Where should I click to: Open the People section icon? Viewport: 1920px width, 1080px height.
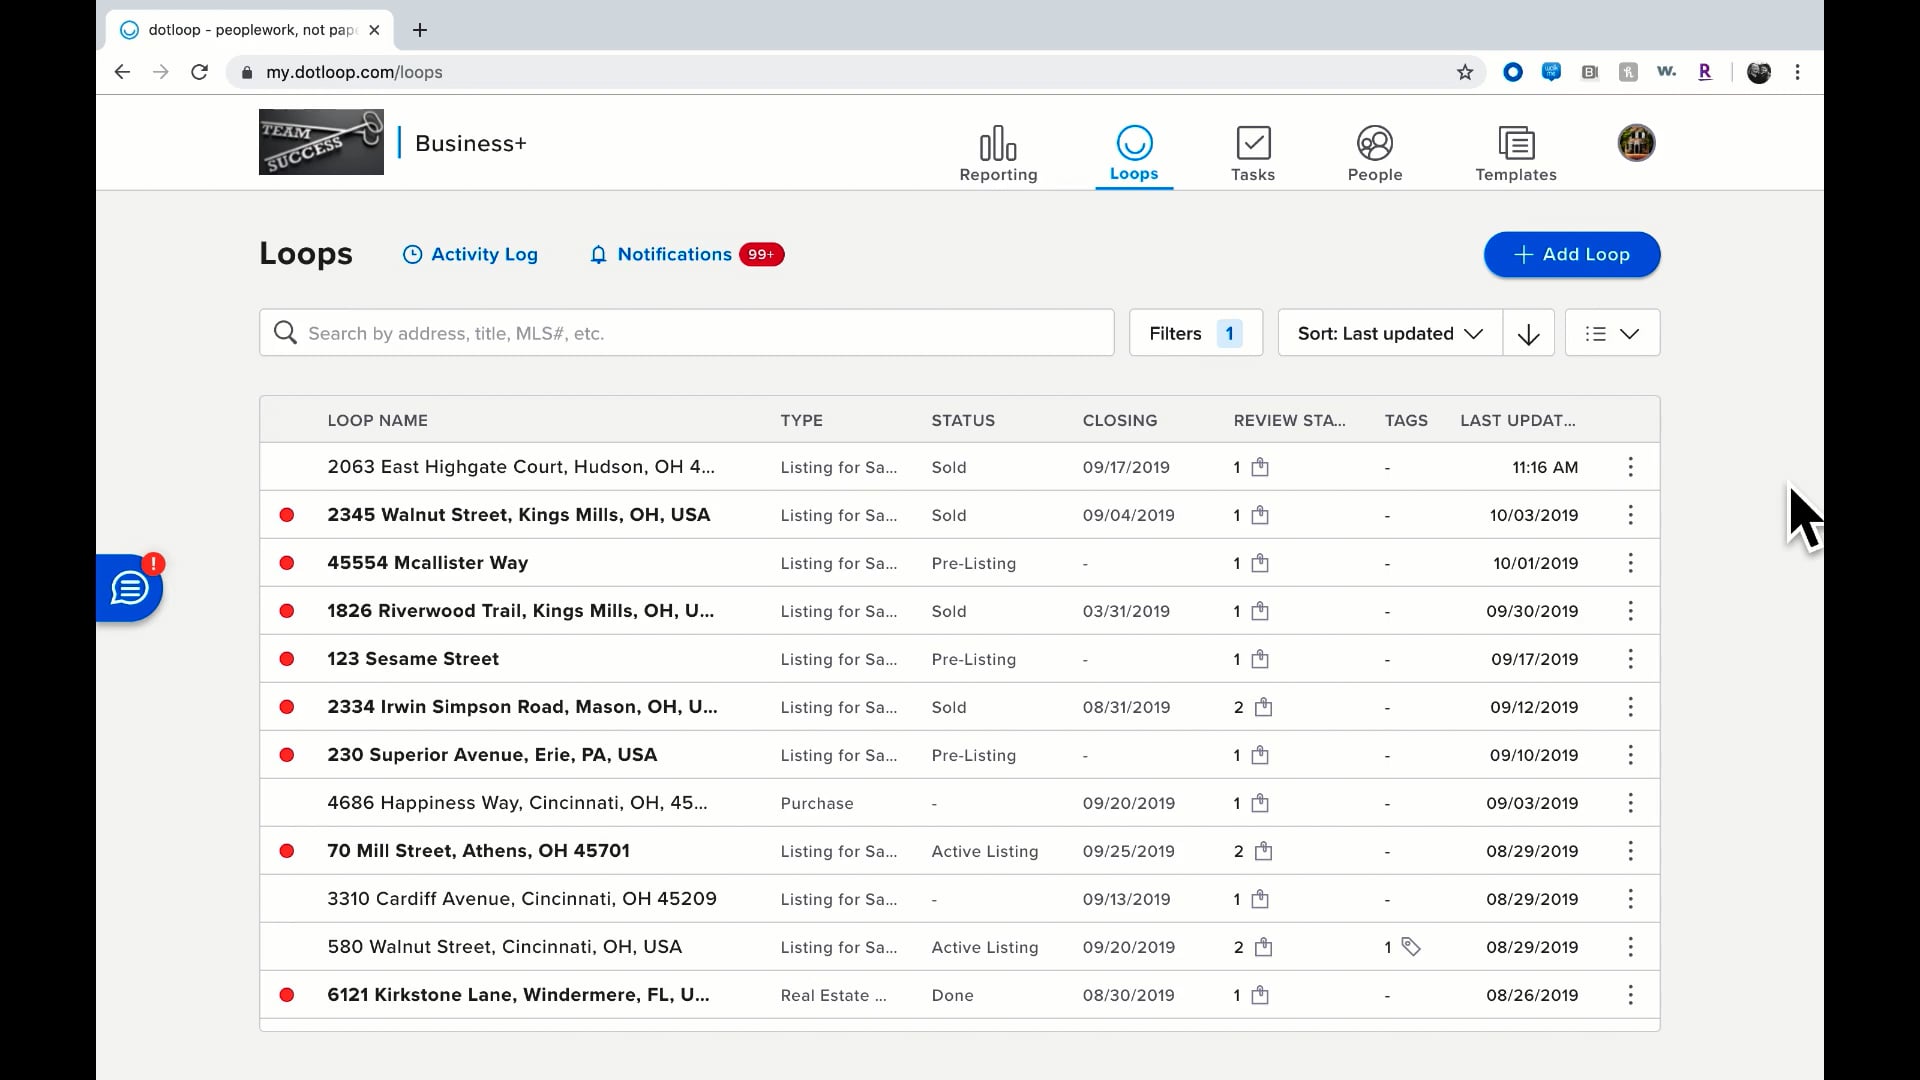coord(1374,144)
